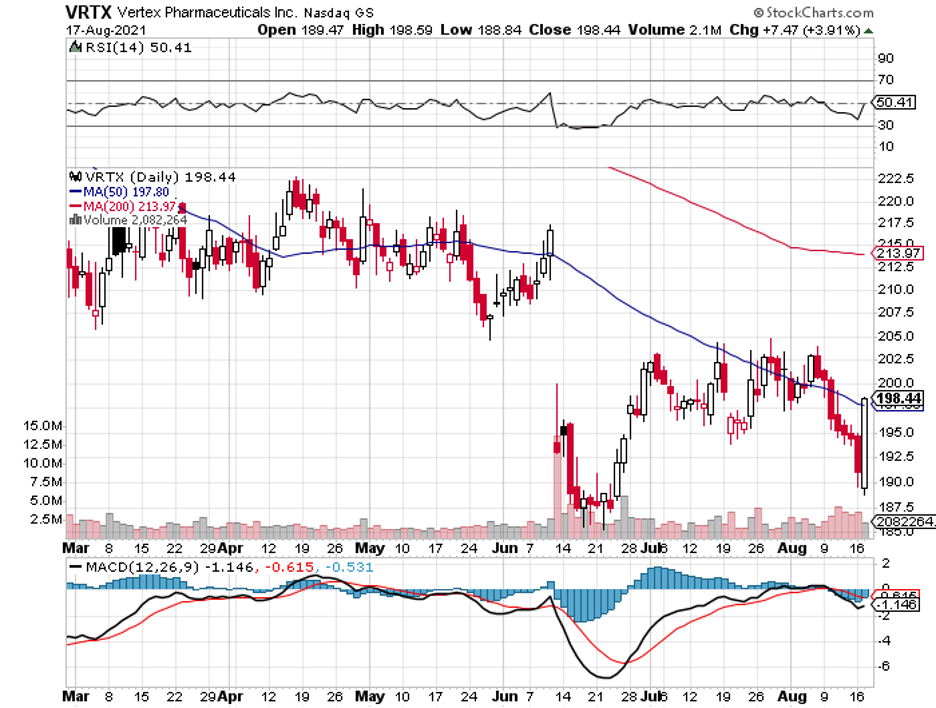Click the Vertex Pharmaceuticals Inc. company name

click(207, 13)
